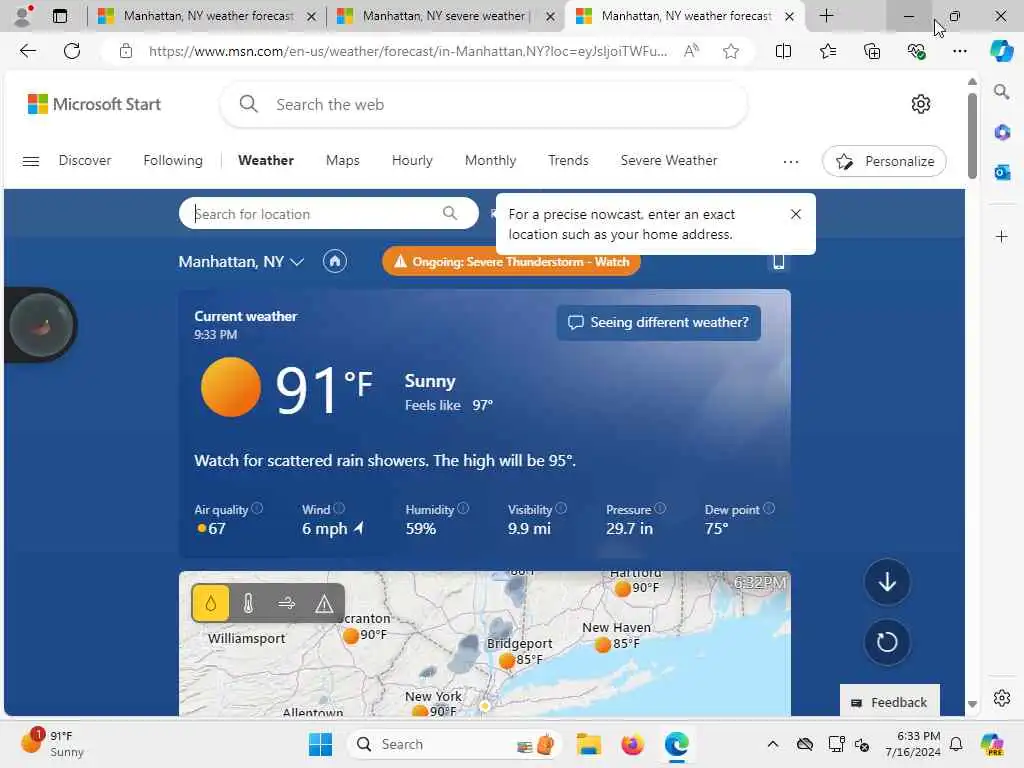
Task: Click the Microsoft Start logo
Action: coord(94,104)
